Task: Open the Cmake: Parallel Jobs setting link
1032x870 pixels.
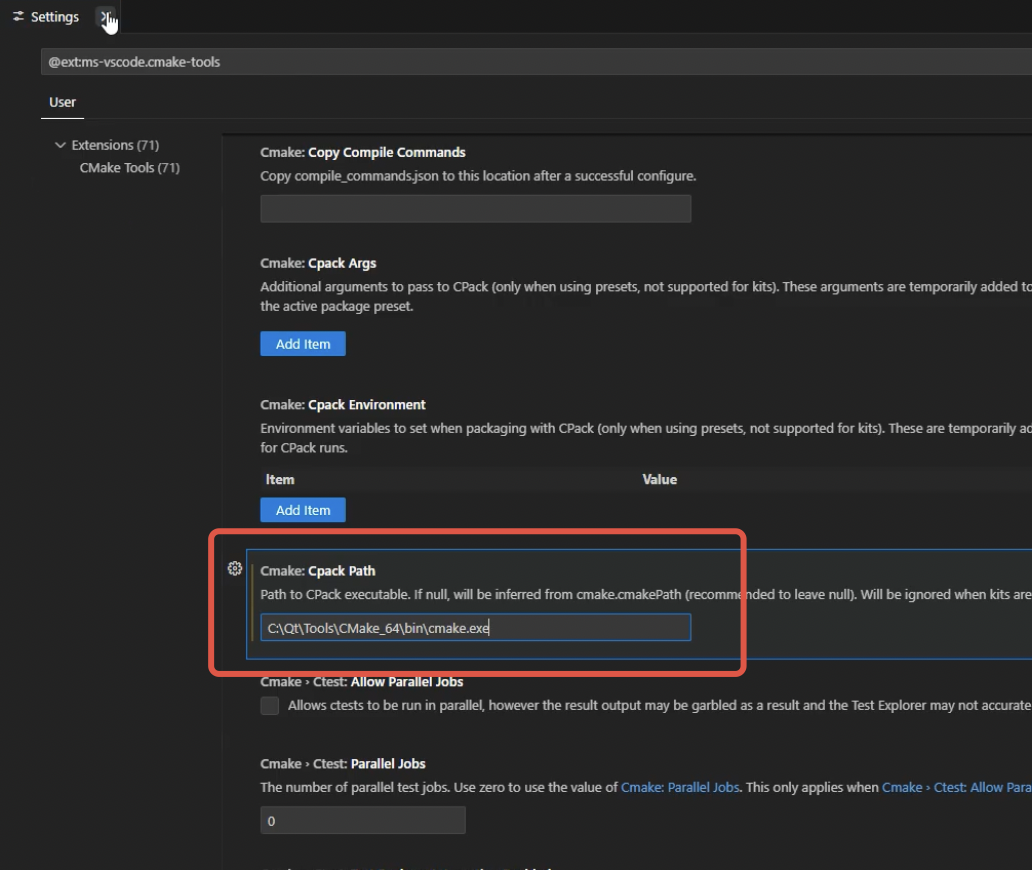Action: (x=680, y=787)
